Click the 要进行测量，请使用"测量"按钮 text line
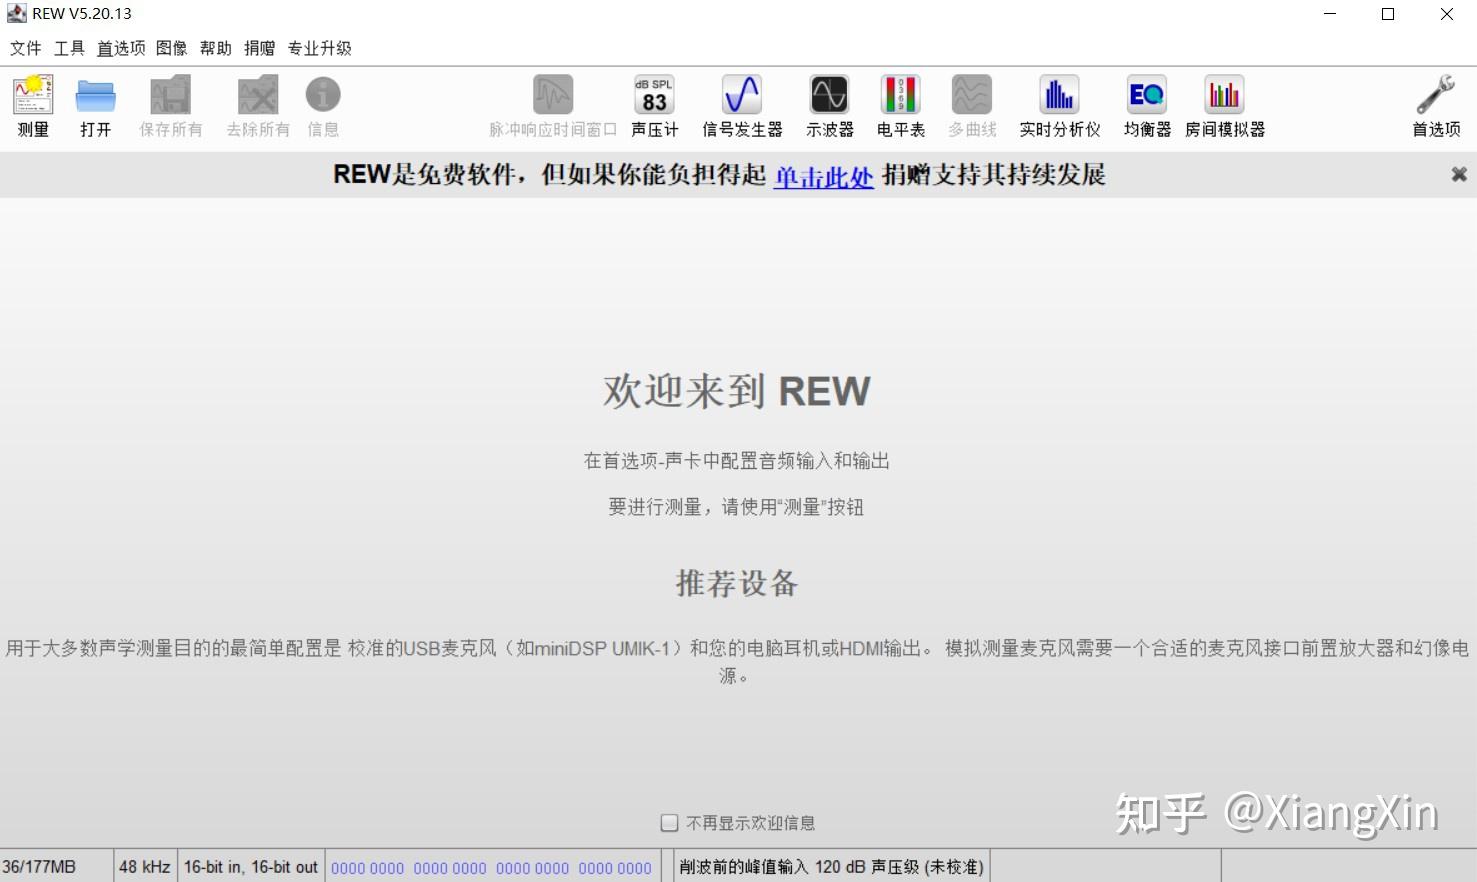 tap(737, 507)
